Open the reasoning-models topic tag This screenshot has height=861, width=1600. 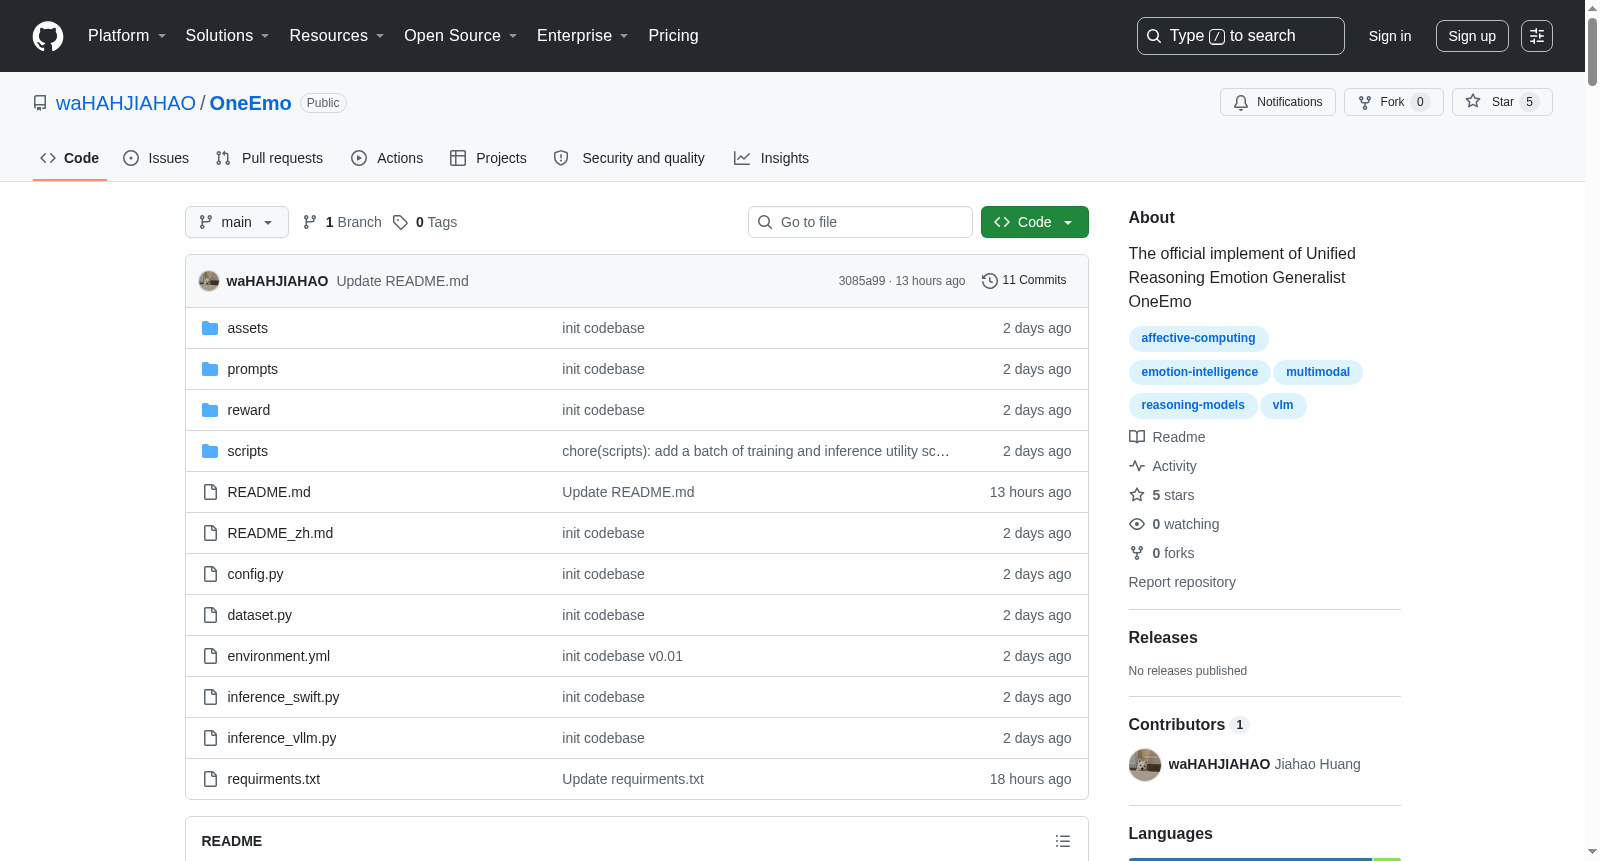(1193, 405)
